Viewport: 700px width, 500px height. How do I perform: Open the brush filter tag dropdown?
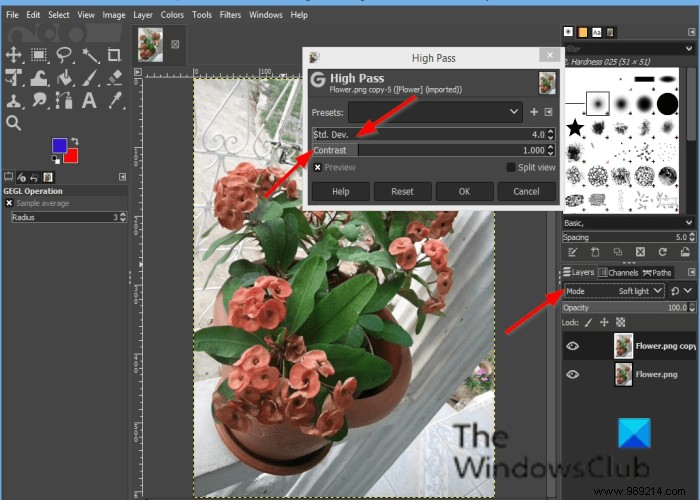[689, 48]
